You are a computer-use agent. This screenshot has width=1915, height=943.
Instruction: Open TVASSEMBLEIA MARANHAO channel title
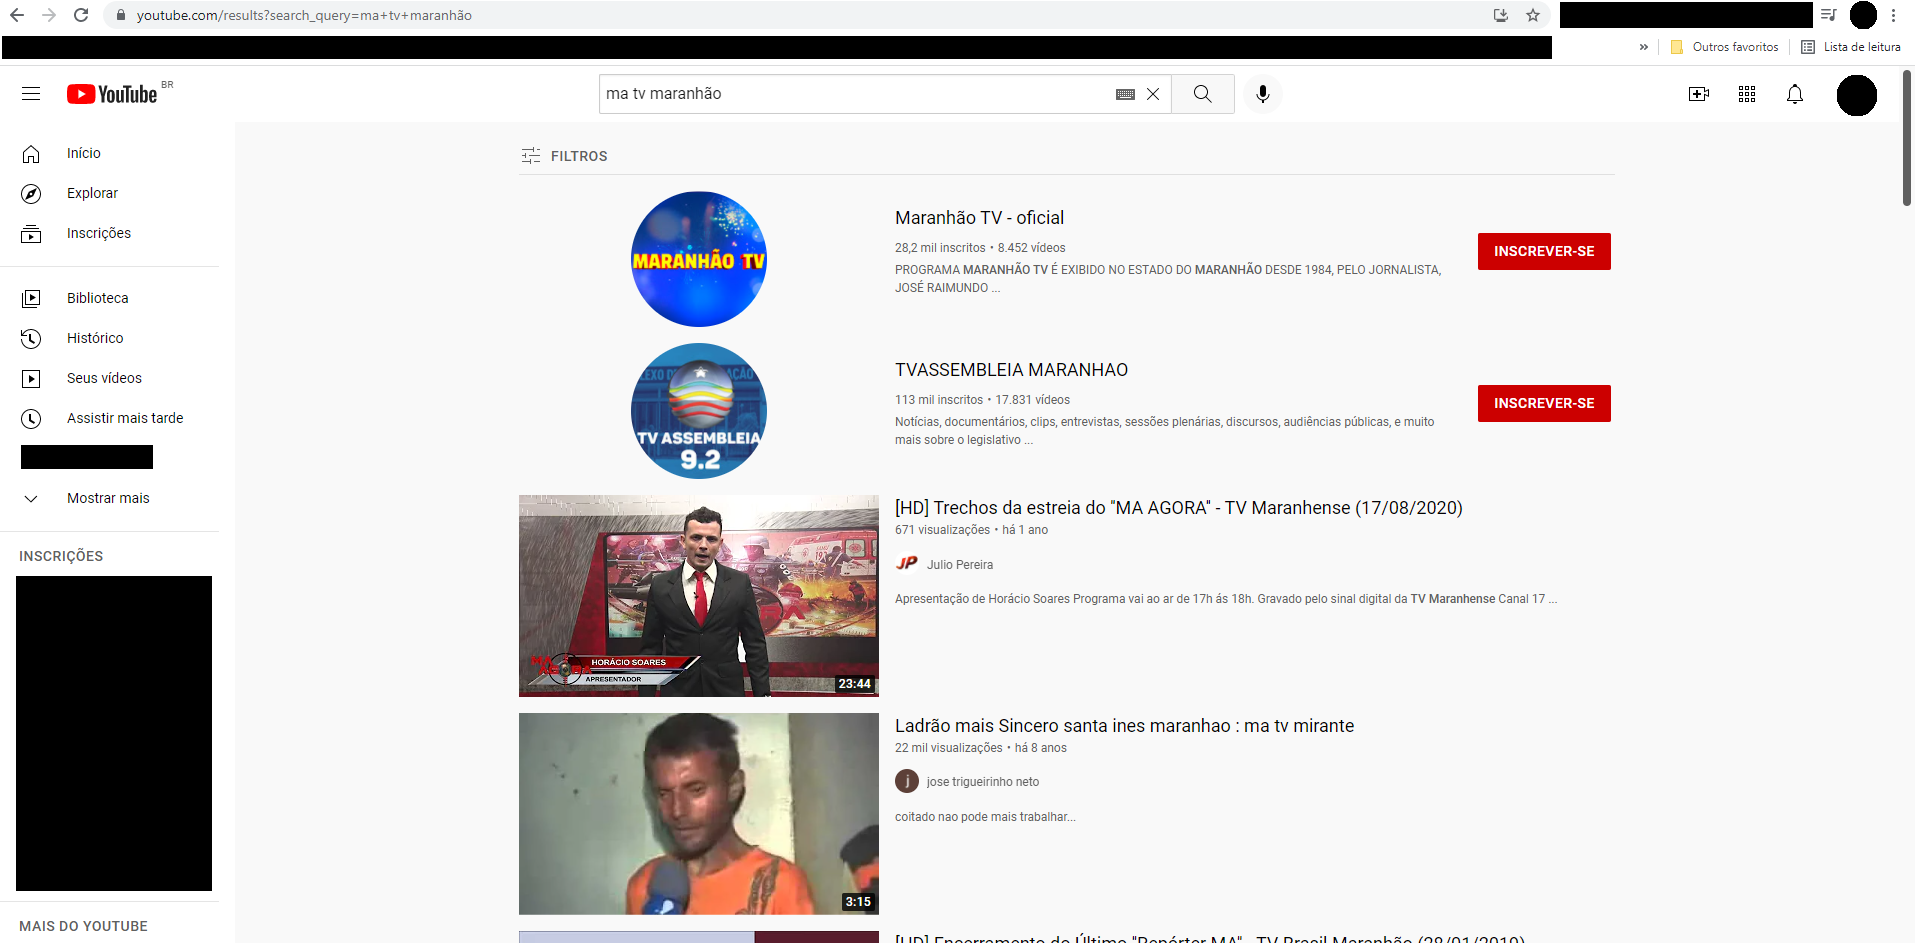click(x=1011, y=370)
